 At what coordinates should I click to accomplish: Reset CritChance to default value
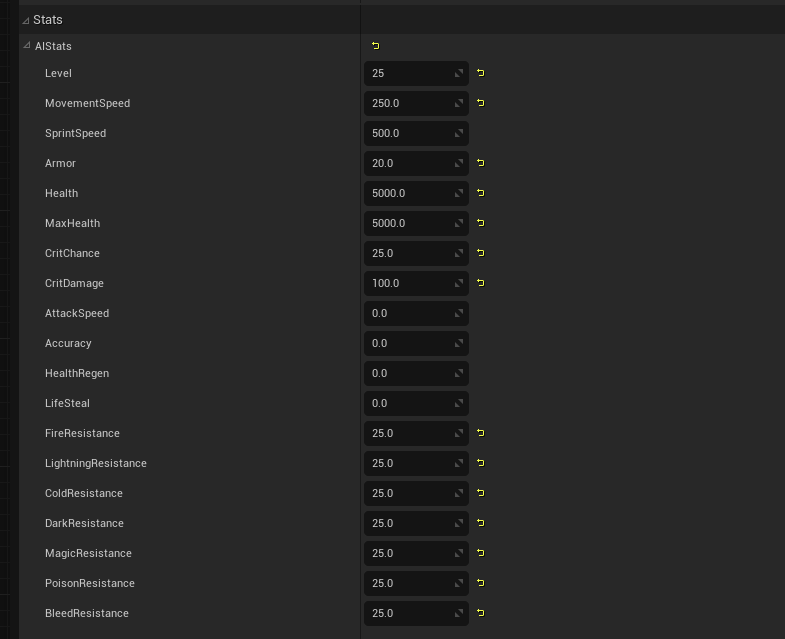point(481,253)
